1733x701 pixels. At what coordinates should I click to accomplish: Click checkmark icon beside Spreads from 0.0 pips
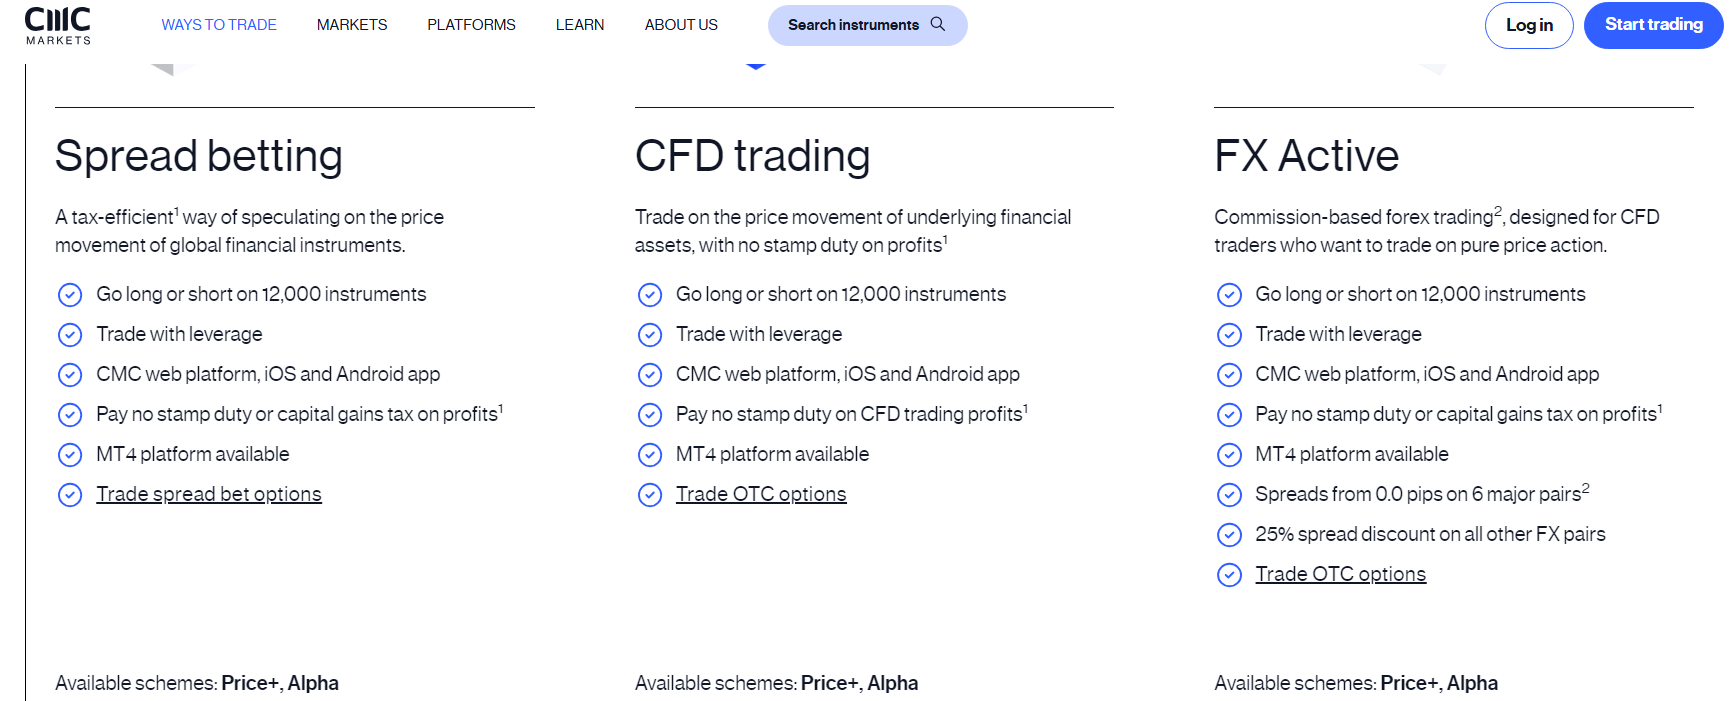pyautogui.click(x=1229, y=495)
